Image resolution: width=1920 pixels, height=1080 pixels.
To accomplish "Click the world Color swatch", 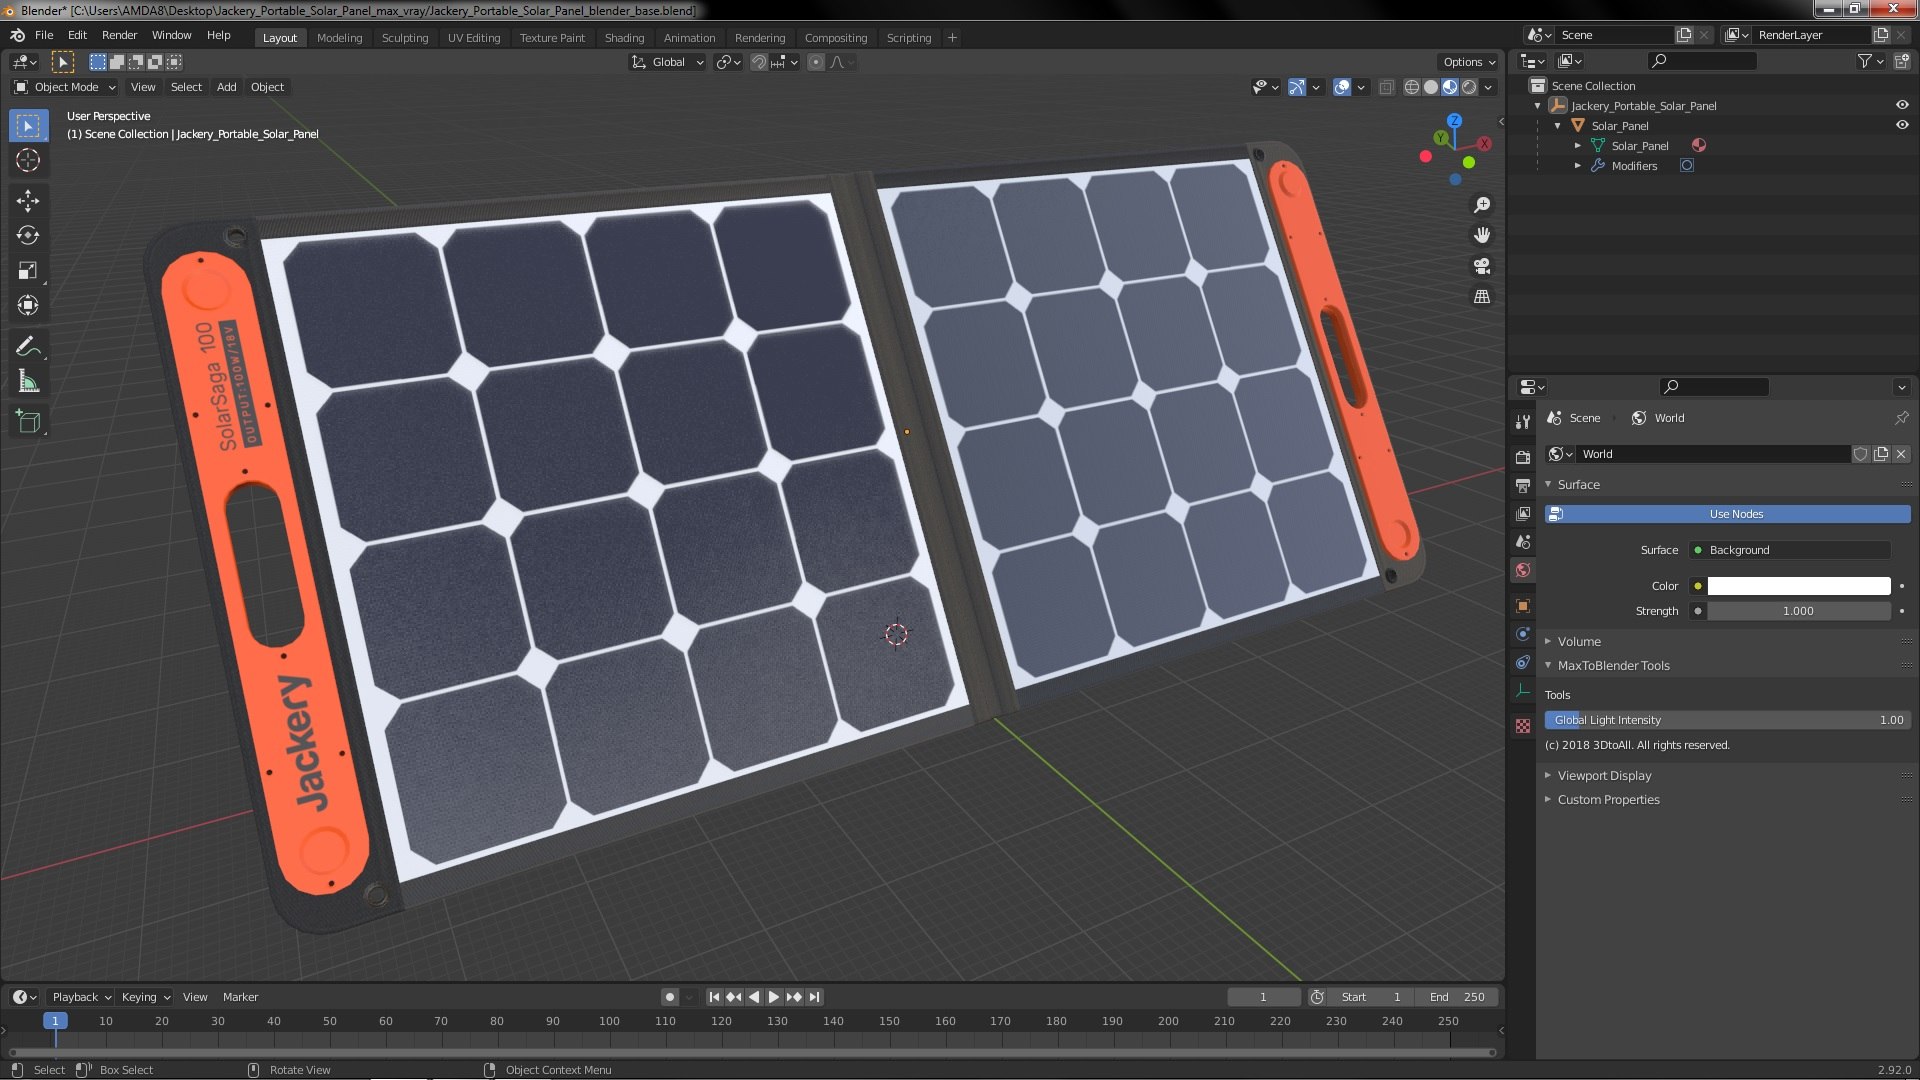I will (1799, 586).
